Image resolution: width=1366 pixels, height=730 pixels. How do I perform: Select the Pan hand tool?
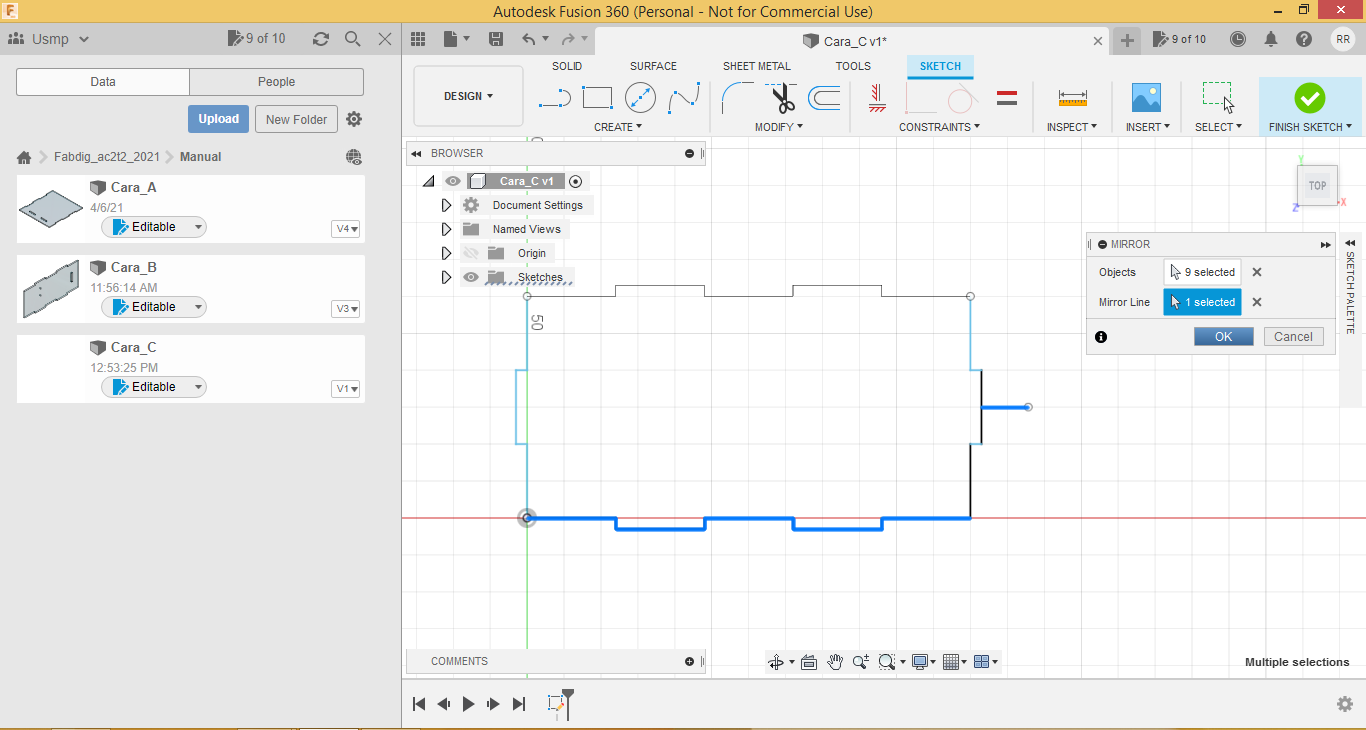point(835,662)
